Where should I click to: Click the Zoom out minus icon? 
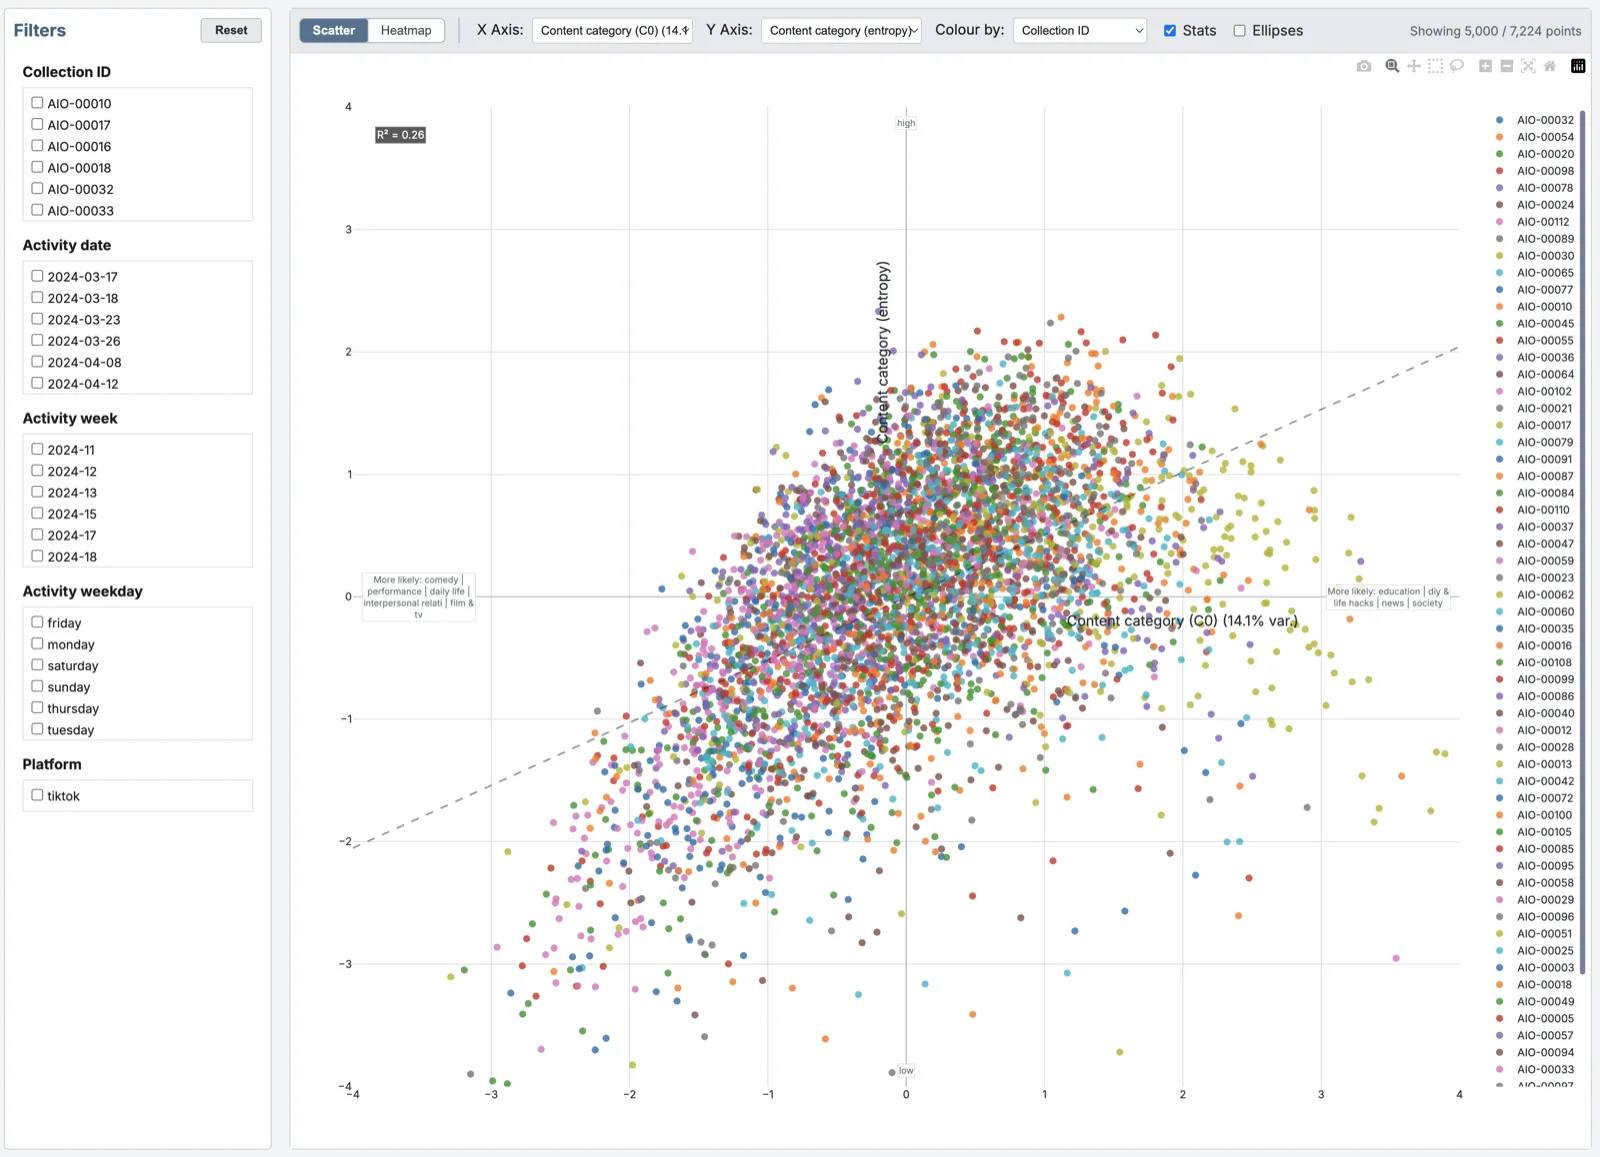1507,66
